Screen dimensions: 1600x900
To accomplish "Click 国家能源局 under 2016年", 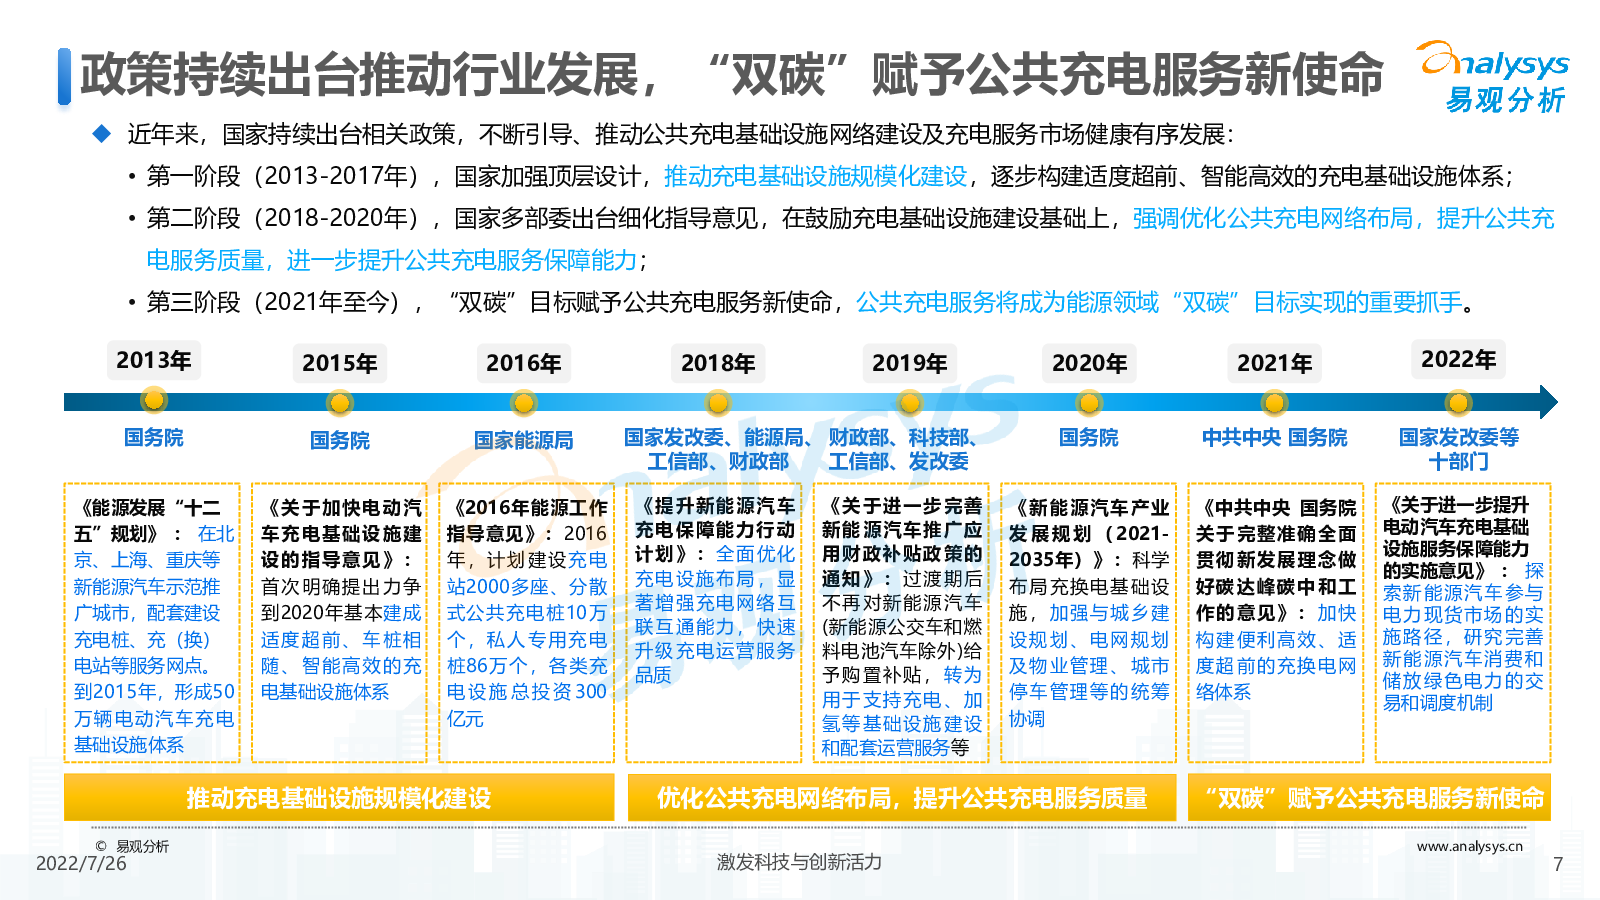I will pos(524,440).
